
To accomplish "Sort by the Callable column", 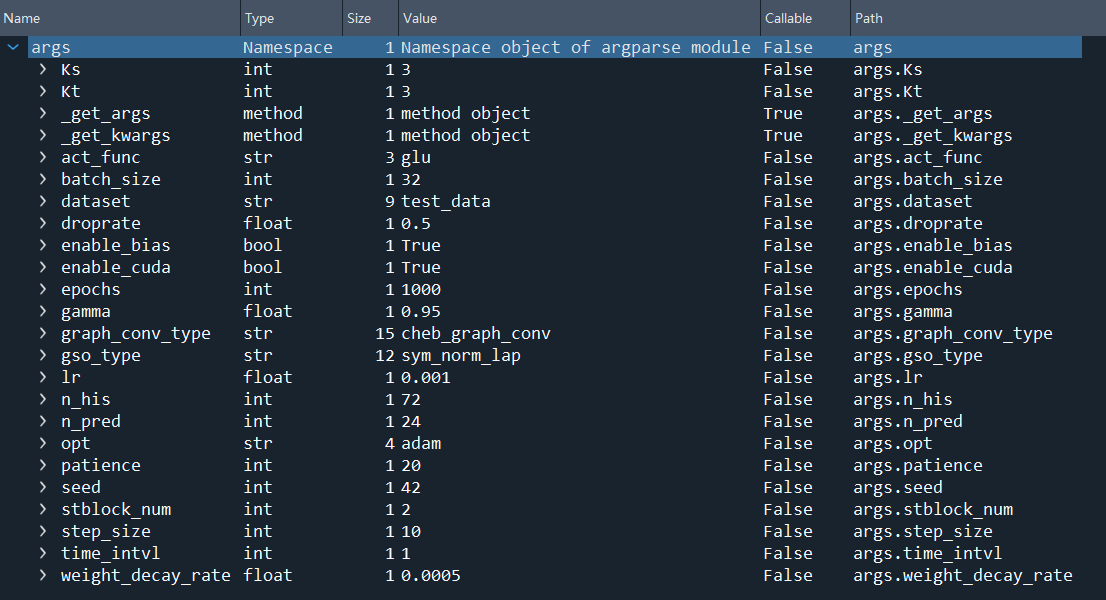I will 788,18.
